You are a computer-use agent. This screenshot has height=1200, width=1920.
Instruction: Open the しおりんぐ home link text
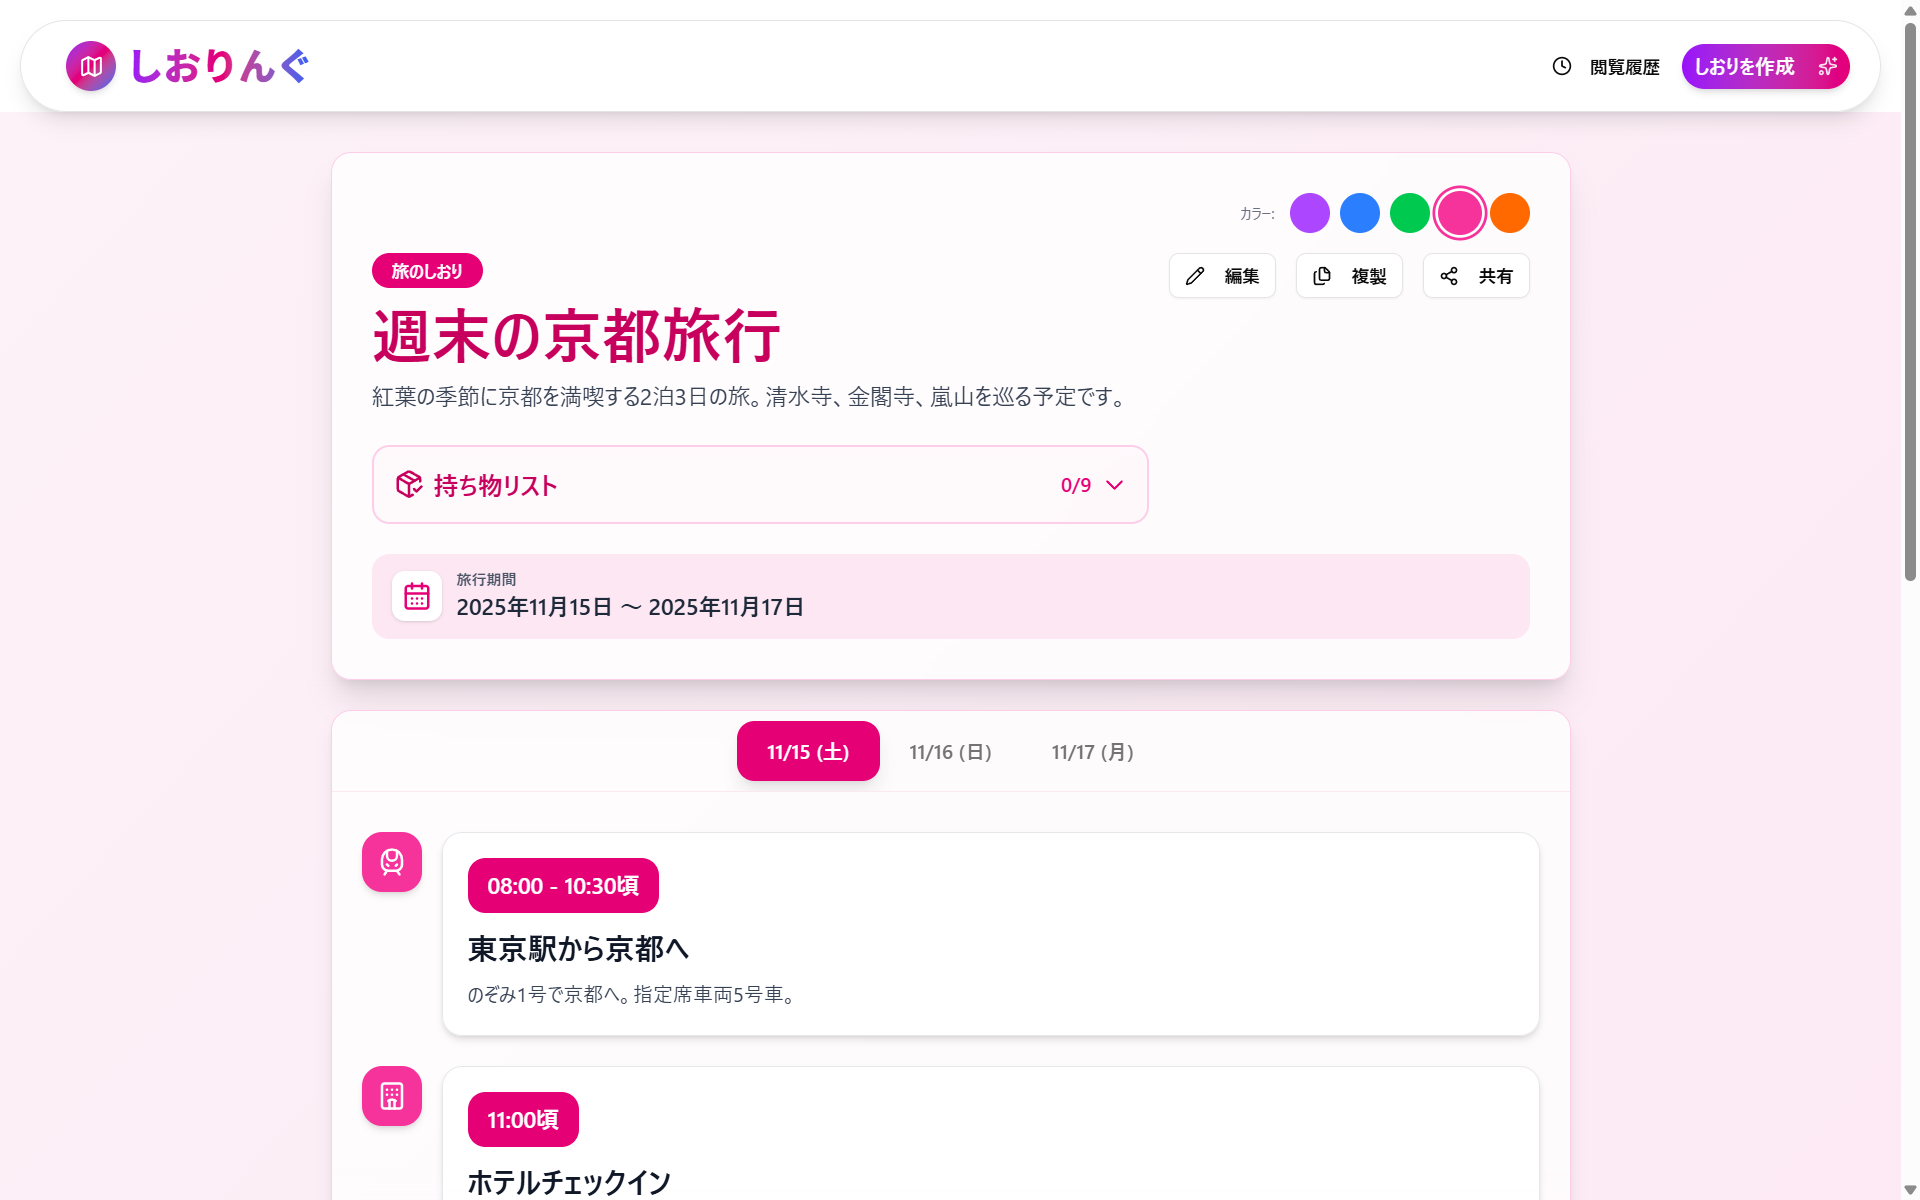click(219, 66)
